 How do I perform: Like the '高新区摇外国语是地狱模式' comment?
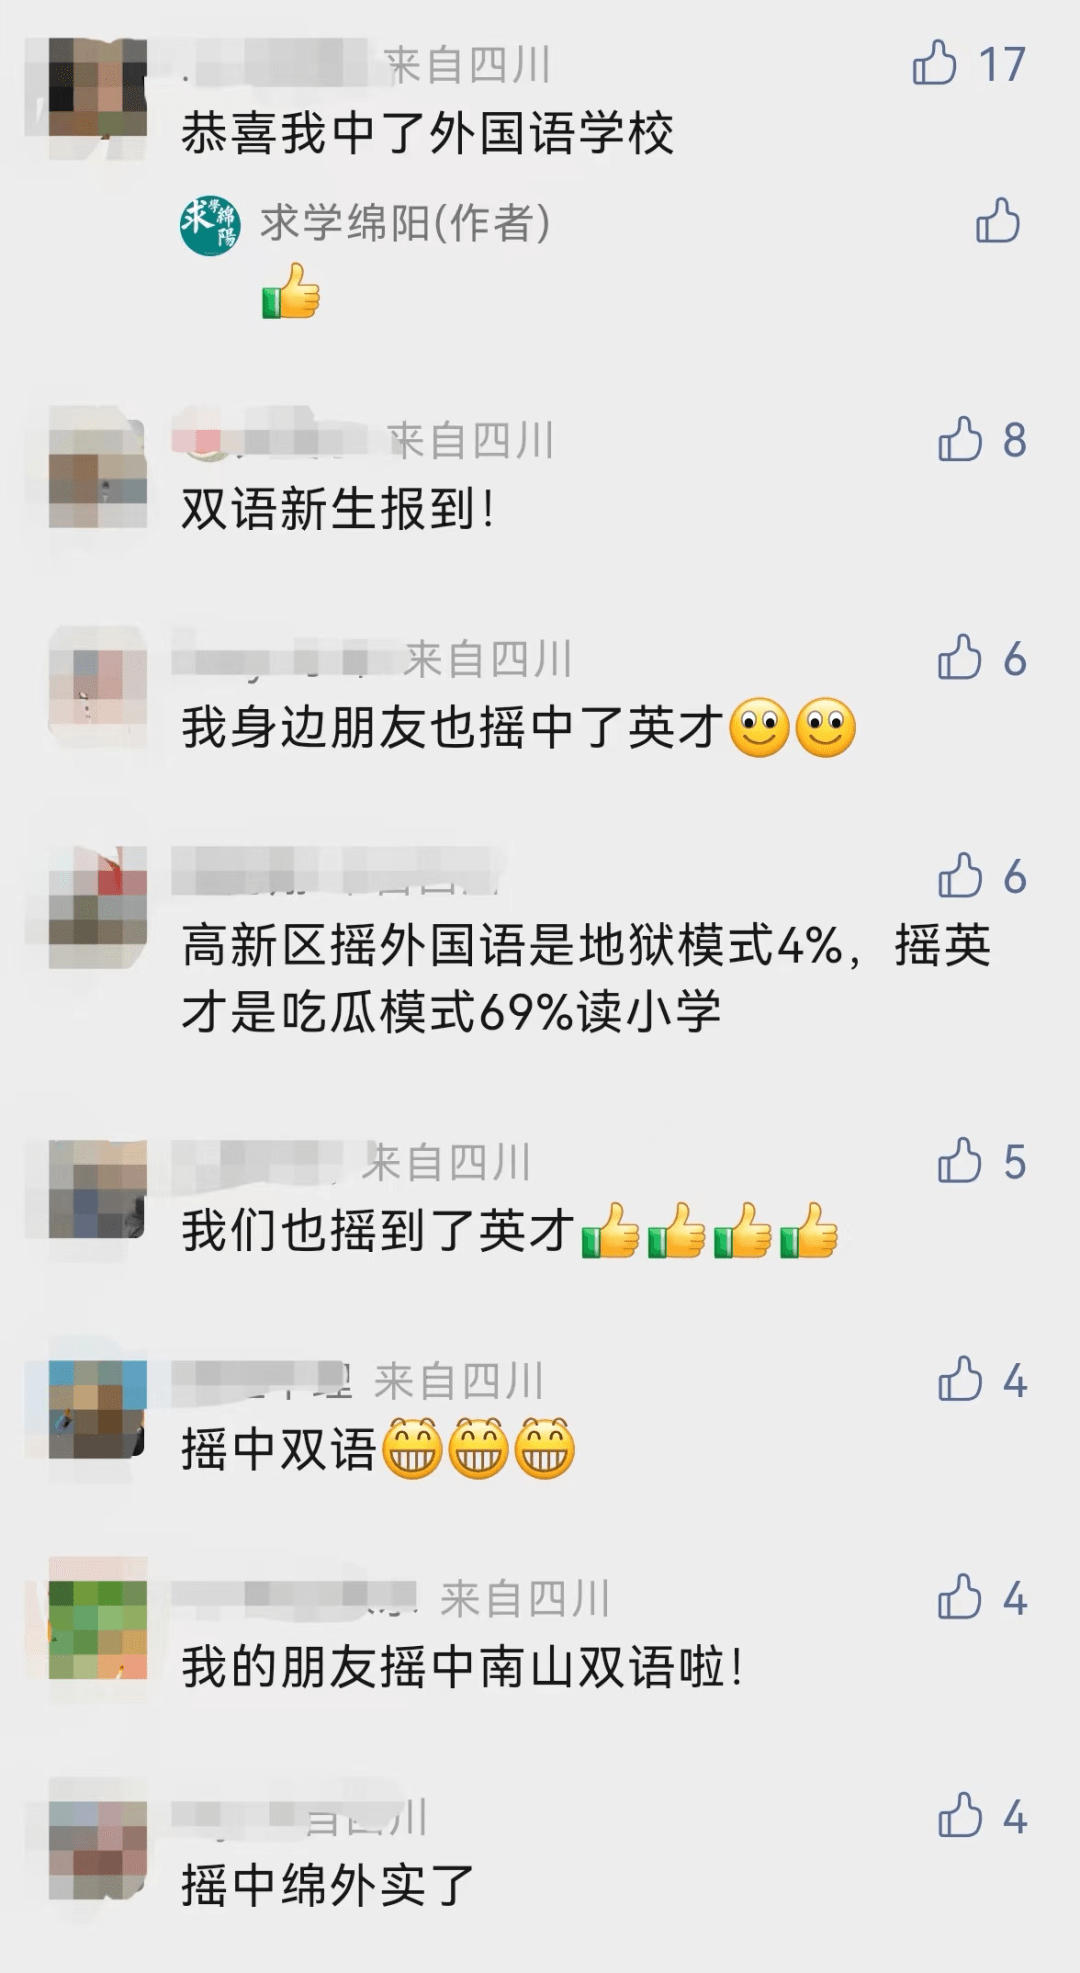pyautogui.click(x=960, y=876)
